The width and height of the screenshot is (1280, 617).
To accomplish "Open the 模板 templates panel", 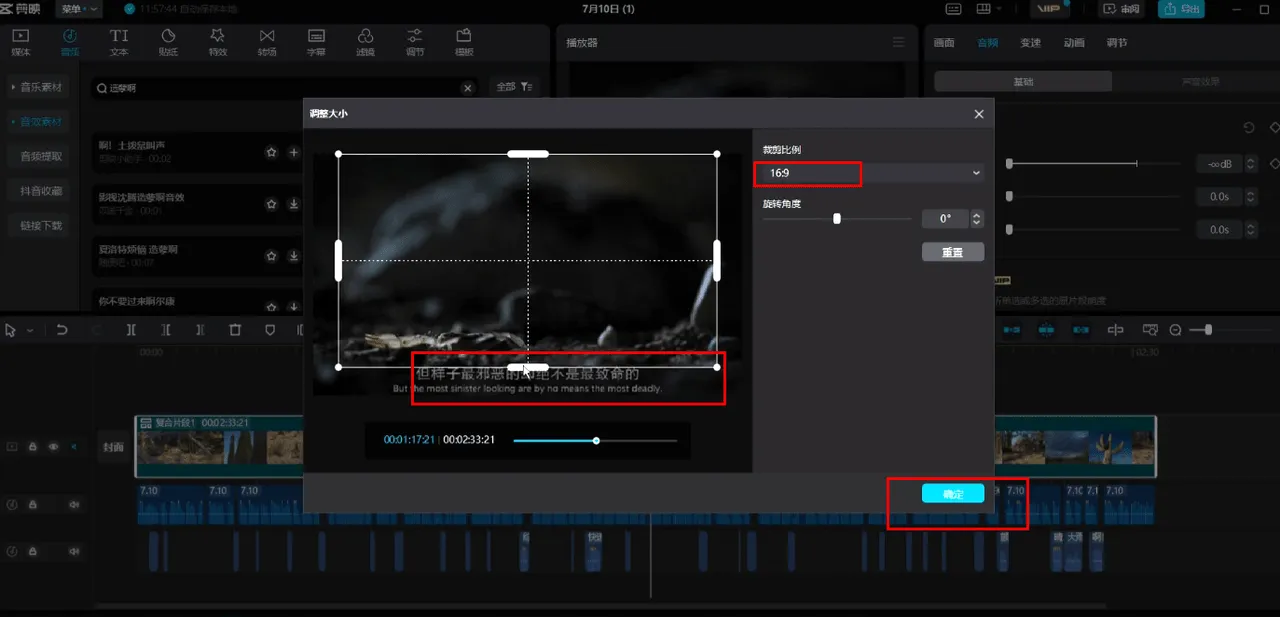I will pyautogui.click(x=464, y=41).
